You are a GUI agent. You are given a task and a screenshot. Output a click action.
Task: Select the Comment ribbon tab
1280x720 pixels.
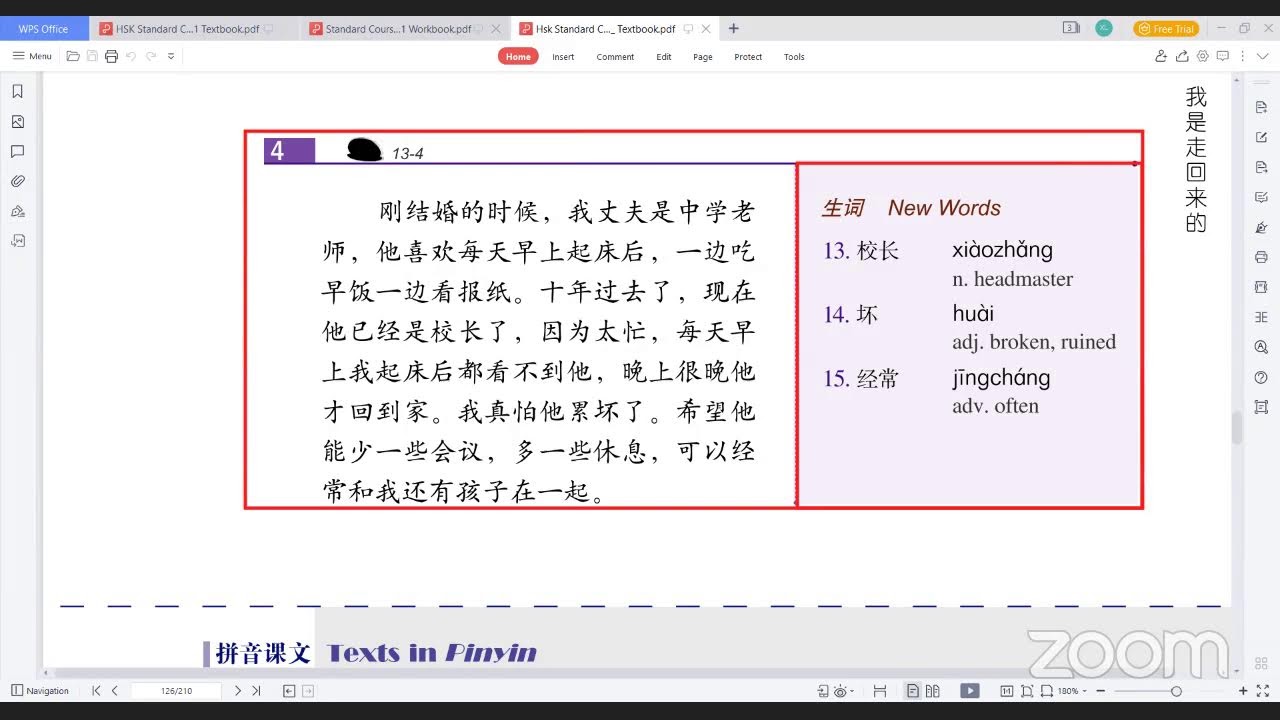pos(615,57)
